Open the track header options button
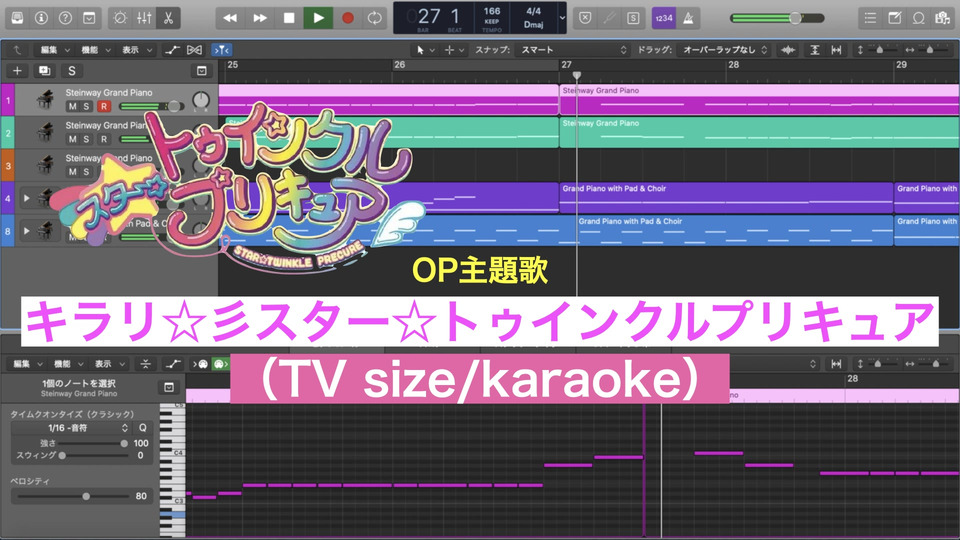The image size is (960, 540). [x=201, y=71]
